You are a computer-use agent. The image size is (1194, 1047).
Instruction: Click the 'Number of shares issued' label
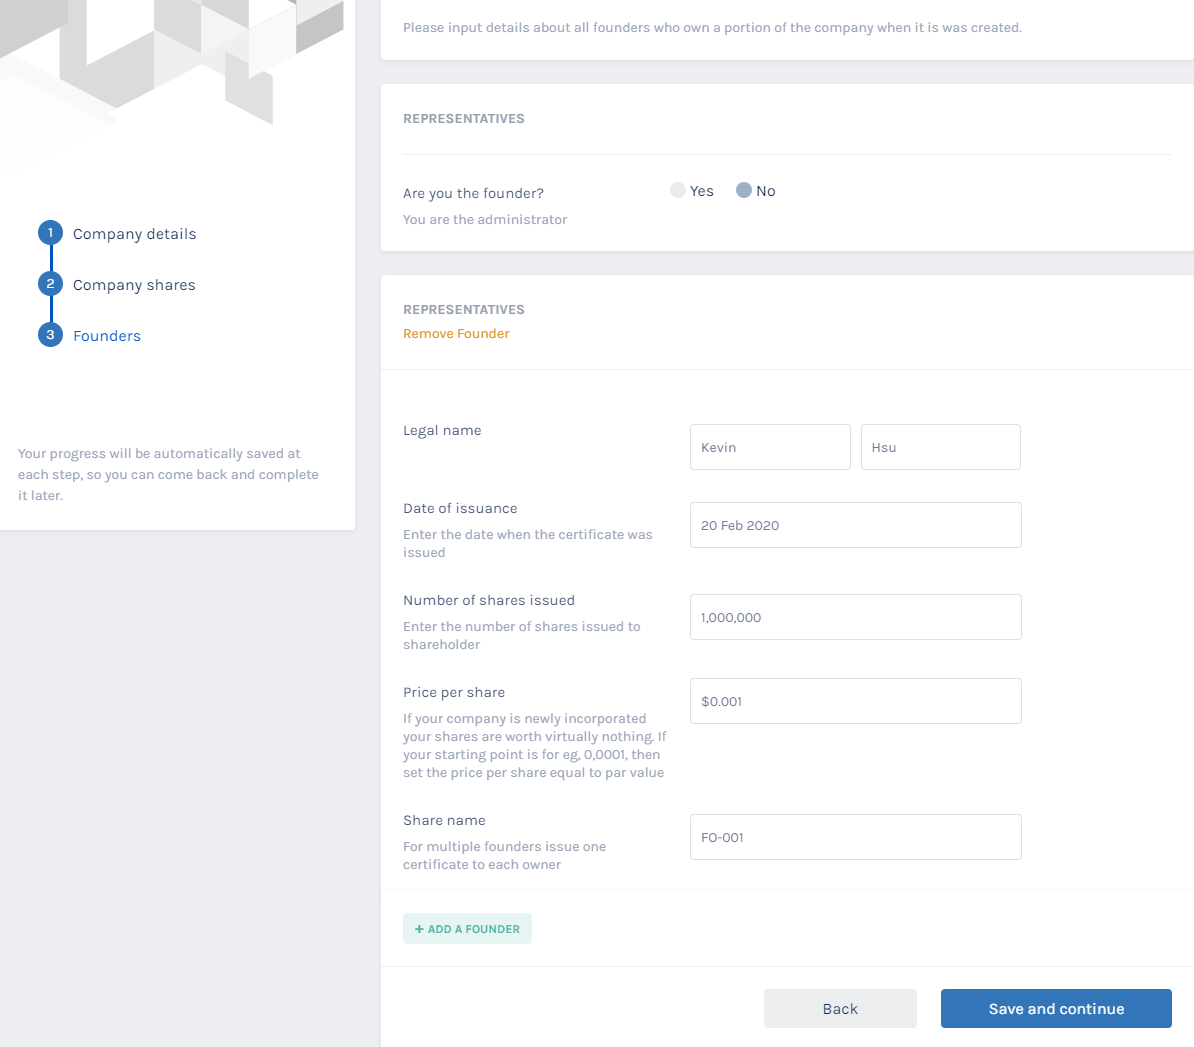point(489,600)
